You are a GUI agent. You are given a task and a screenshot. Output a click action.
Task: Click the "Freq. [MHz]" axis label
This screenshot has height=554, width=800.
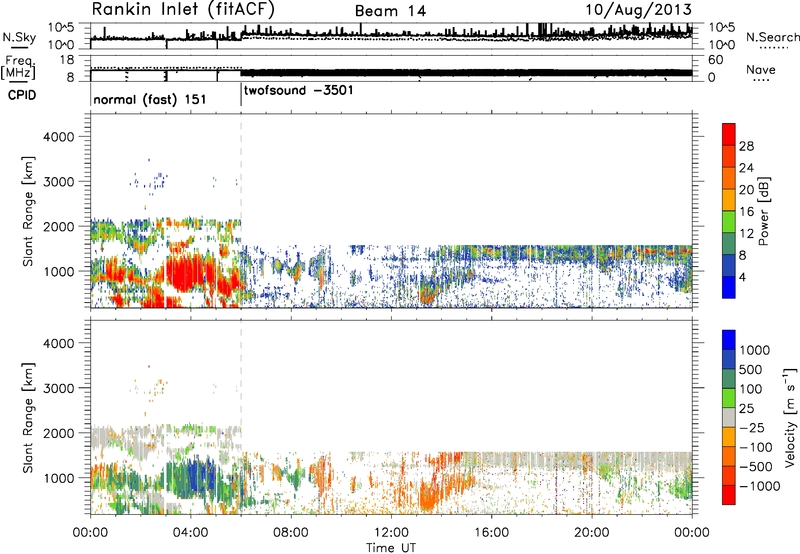click(x=18, y=67)
